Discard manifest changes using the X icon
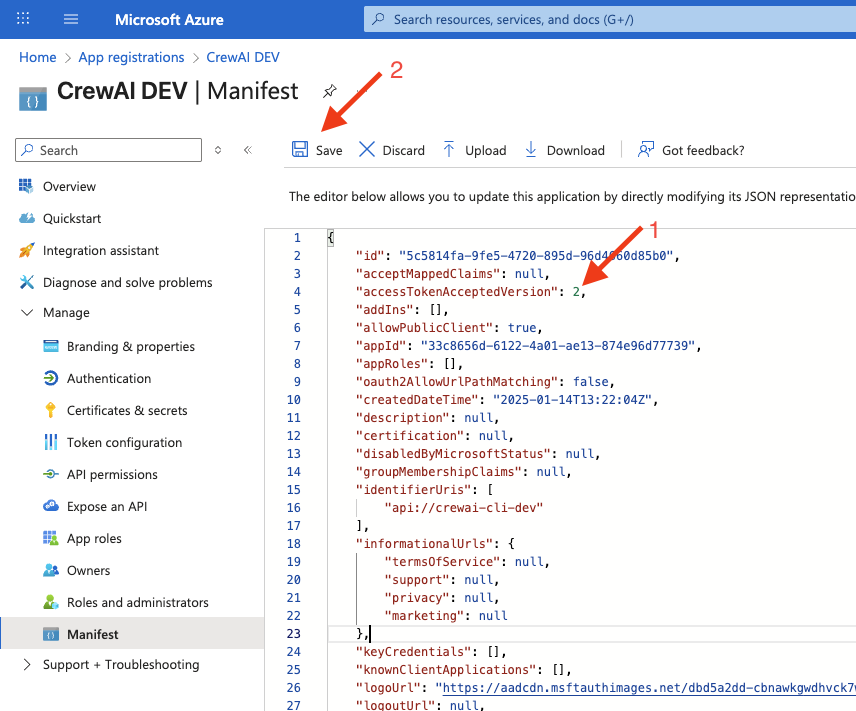This screenshot has width=856, height=711. pyautogui.click(x=367, y=150)
